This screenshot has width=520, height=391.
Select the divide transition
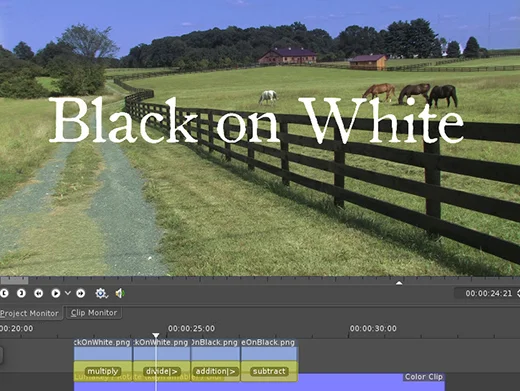(162, 371)
